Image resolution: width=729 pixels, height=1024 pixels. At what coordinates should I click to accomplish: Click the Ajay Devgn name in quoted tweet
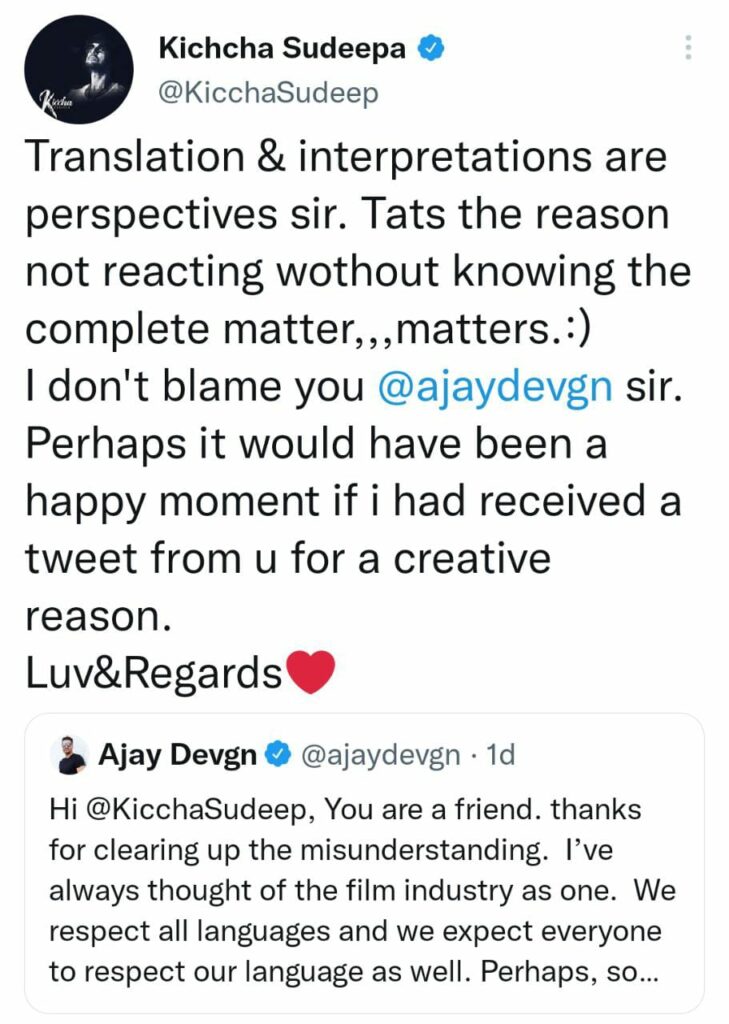(x=177, y=754)
